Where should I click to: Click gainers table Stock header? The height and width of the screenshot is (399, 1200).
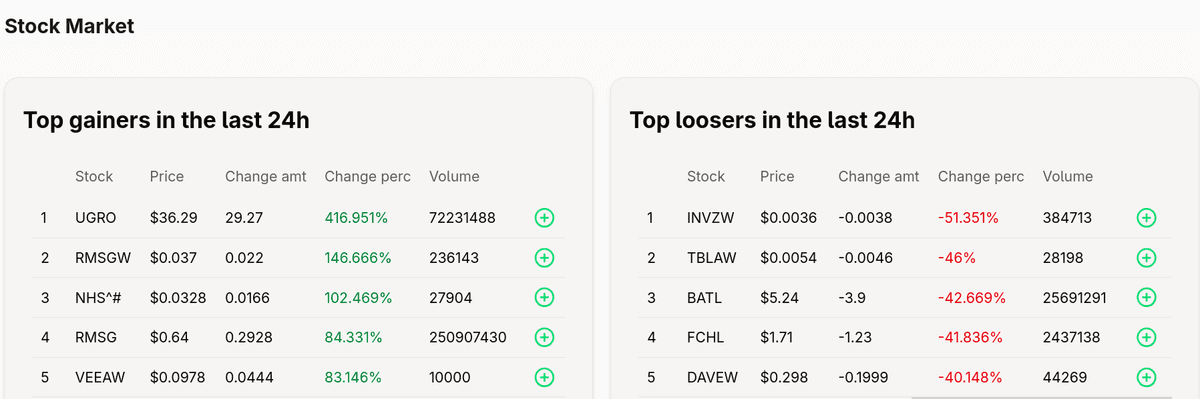pos(94,176)
